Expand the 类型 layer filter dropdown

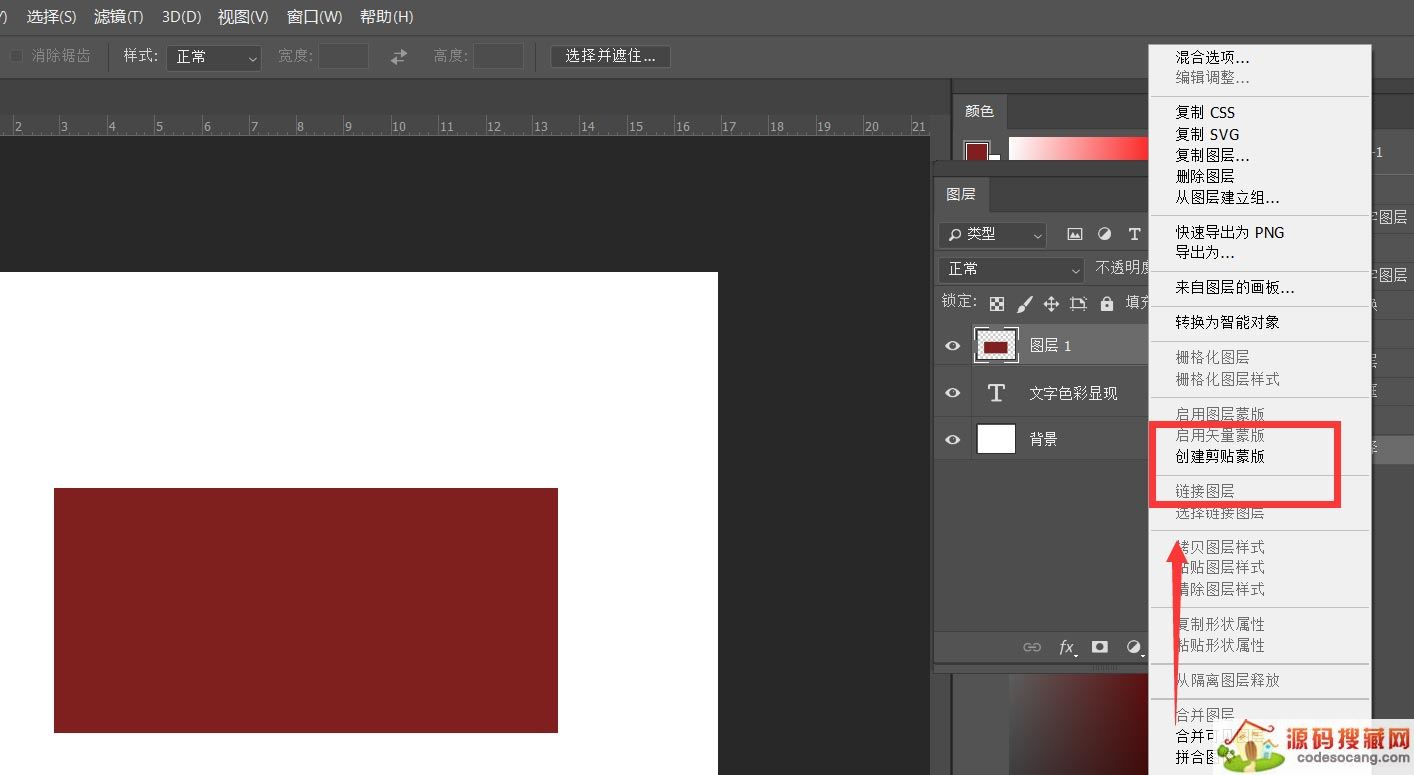[993, 234]
